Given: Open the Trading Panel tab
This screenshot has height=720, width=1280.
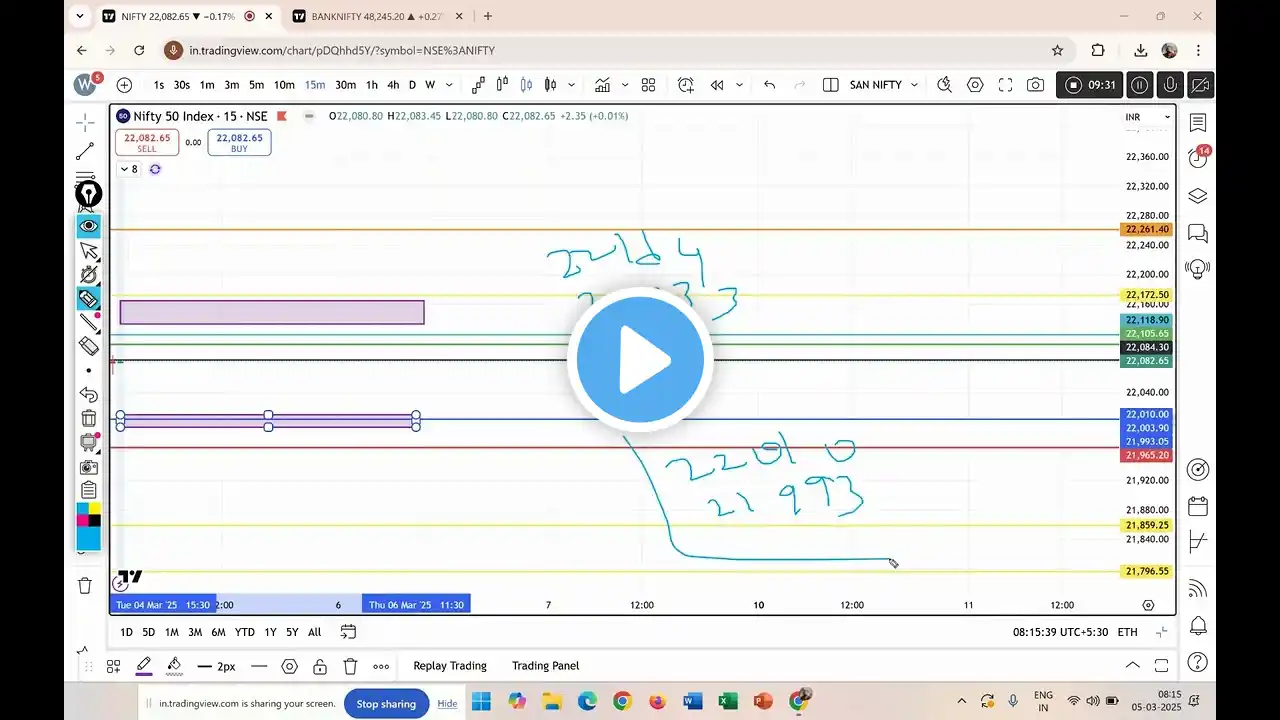Looking at the screenshot, I should tap(546, 666).
